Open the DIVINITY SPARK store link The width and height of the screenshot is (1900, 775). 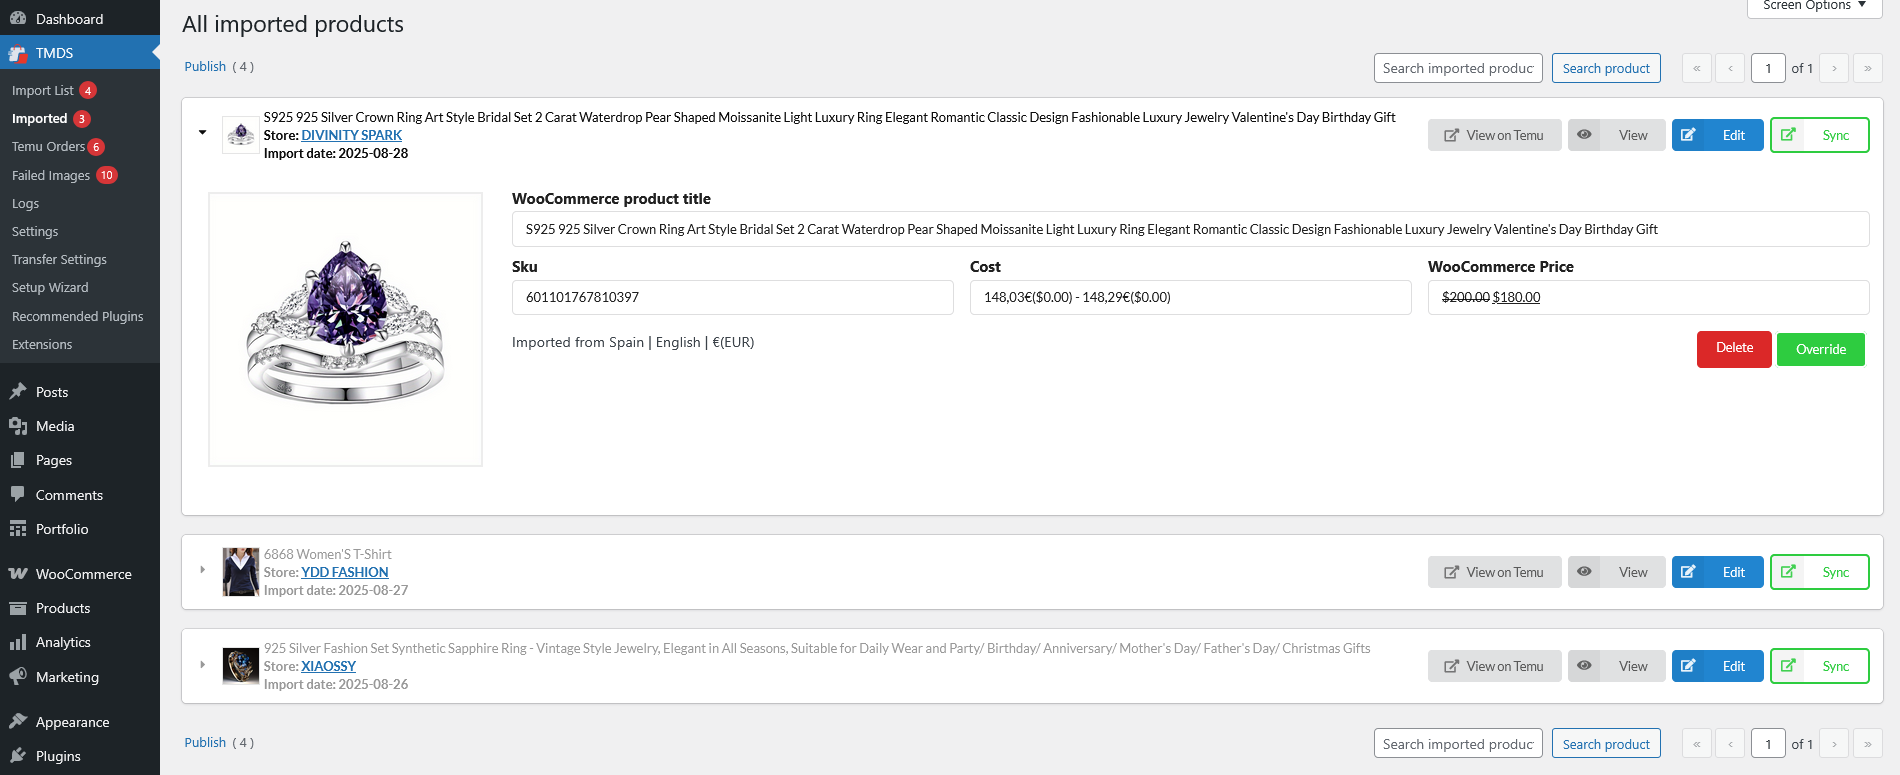pyautogui.click(x=352, y=135)
